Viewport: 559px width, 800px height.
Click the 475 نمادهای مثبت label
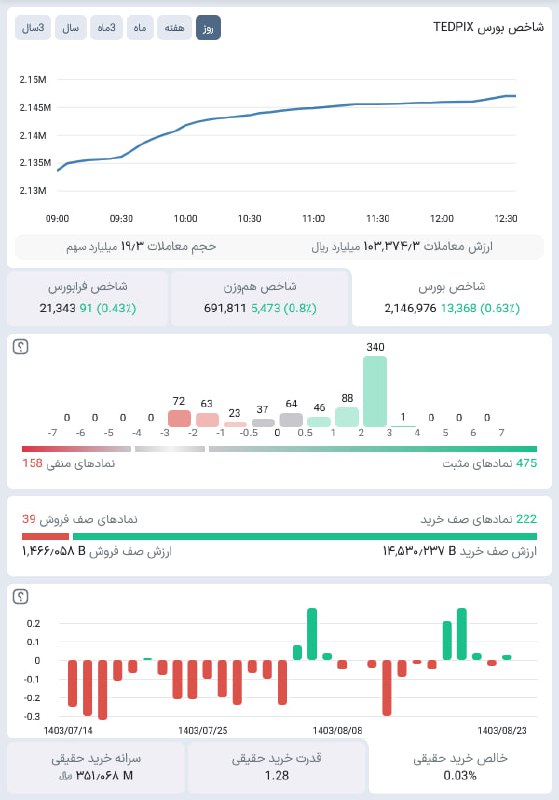click(490, 463)
